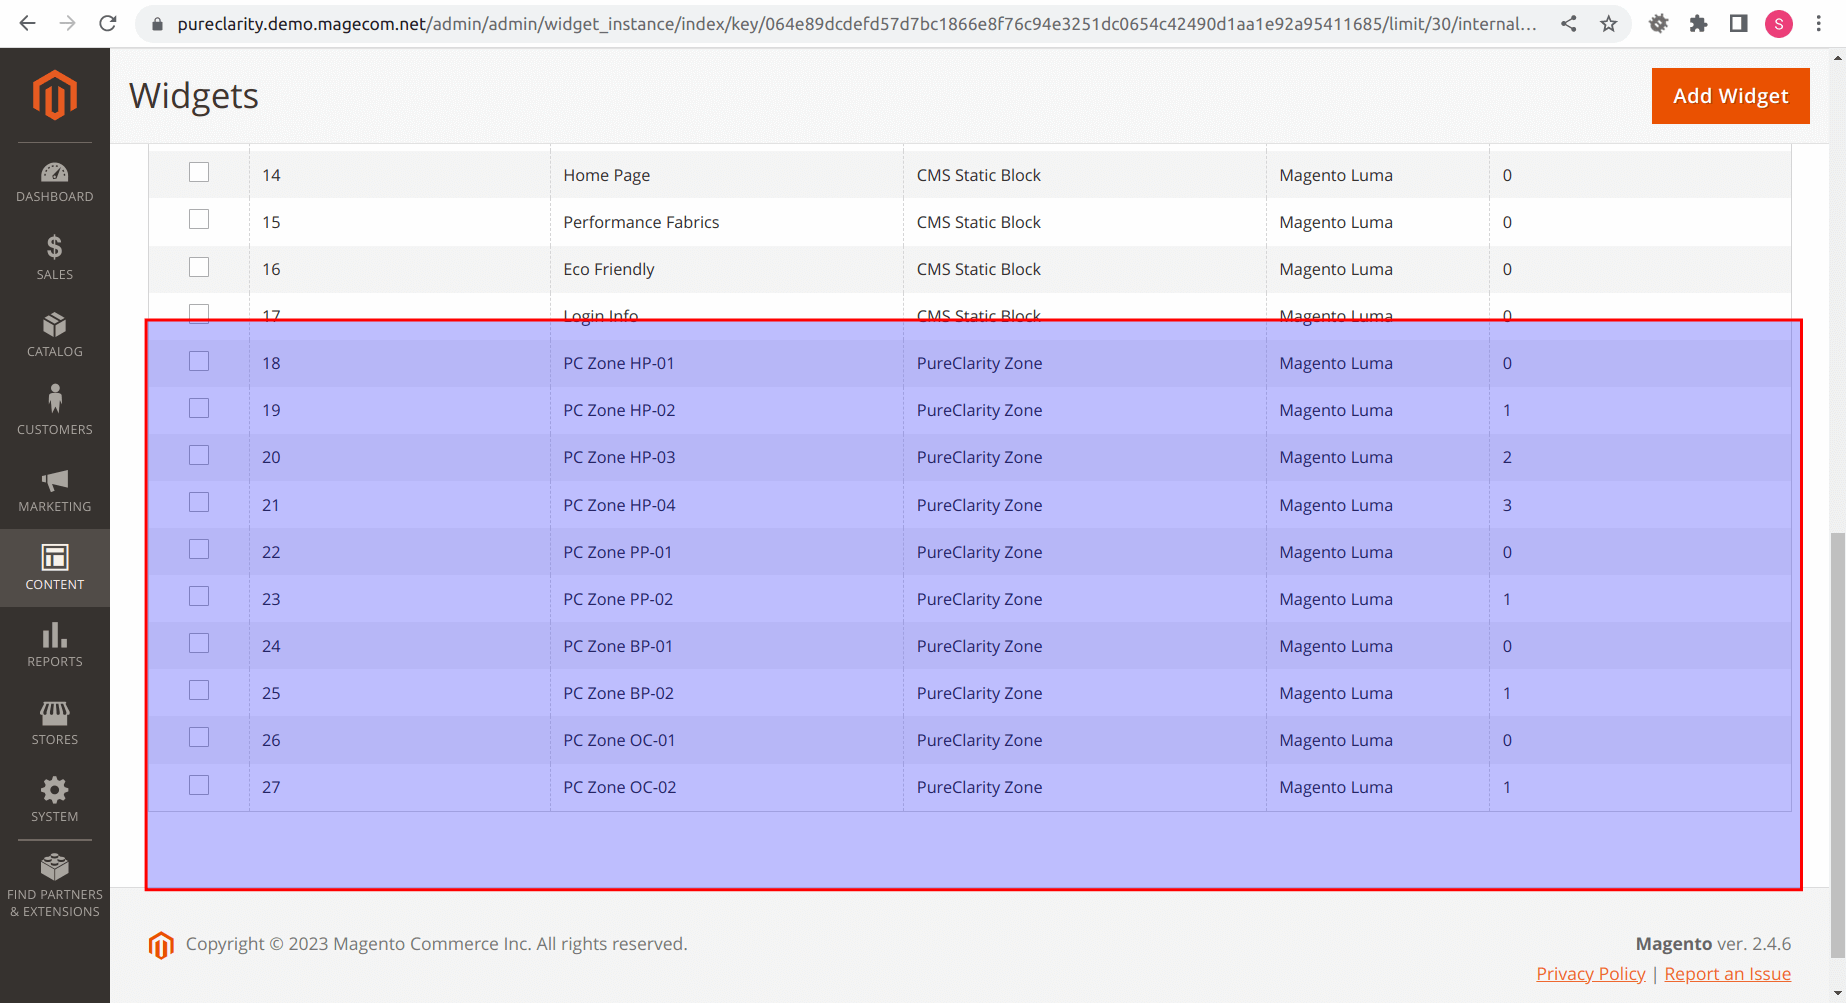Open the Sales menu

click(55, 258)
